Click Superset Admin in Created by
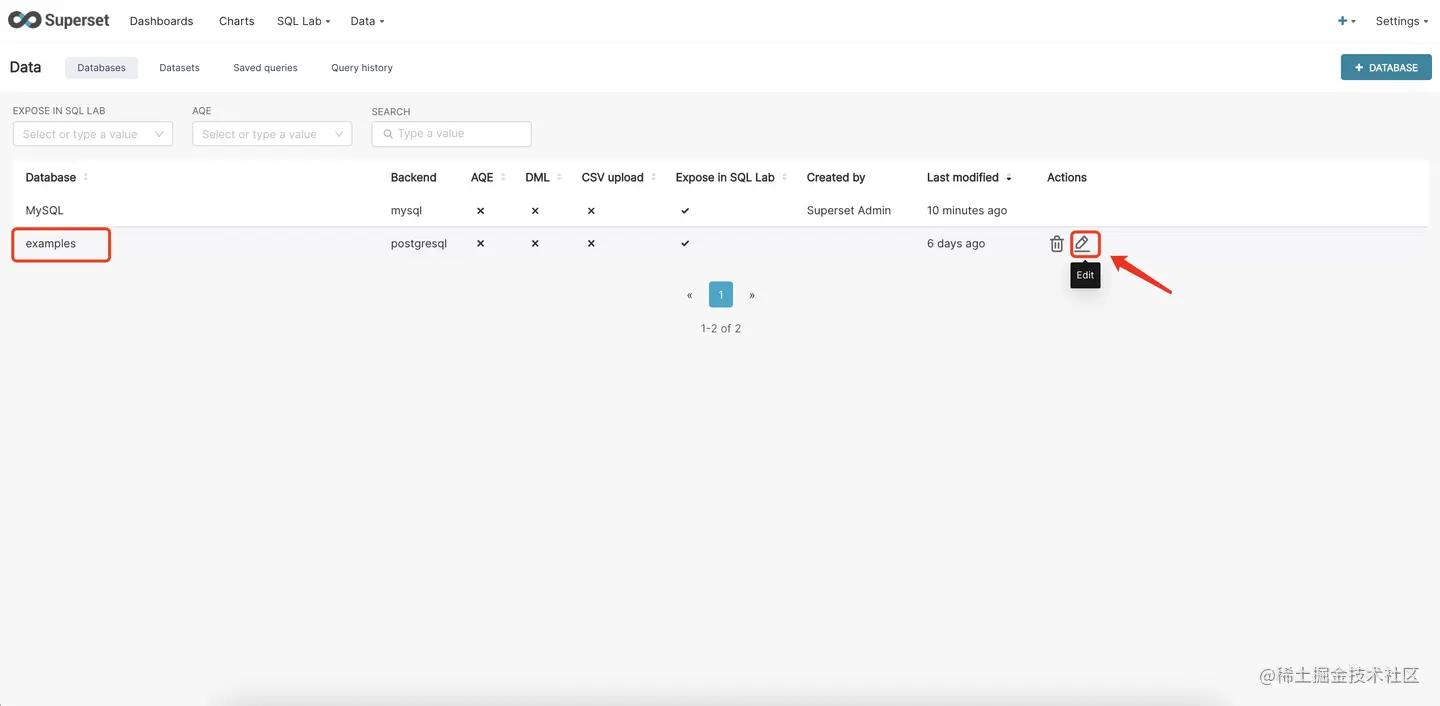This screenshot has width=1440, height=706. 849,211
